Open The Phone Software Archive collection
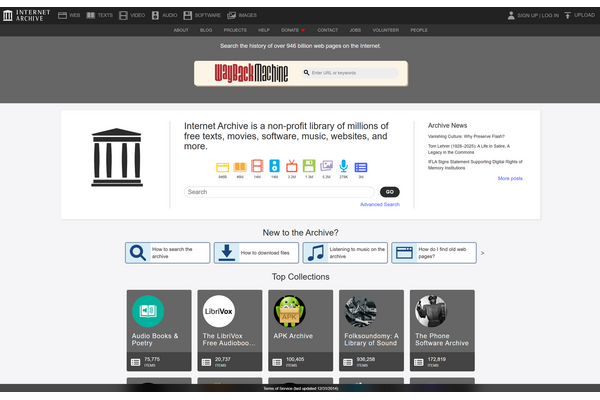The height and width of the screenshot is (400, 600). pos(442,330)
